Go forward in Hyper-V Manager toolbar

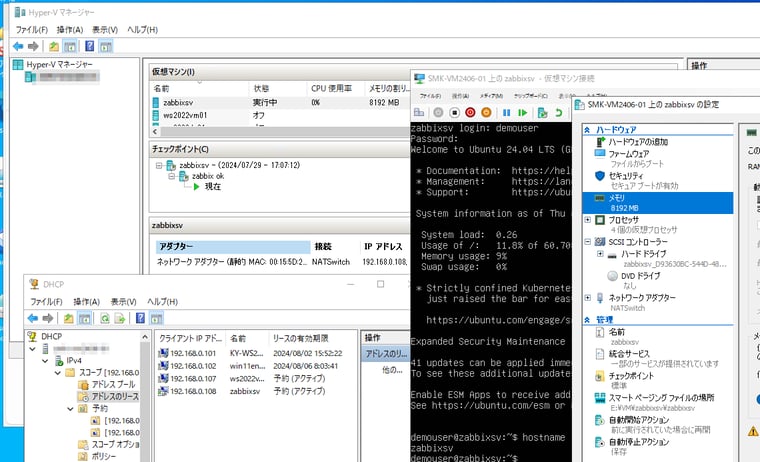click(x=33, y=47)
